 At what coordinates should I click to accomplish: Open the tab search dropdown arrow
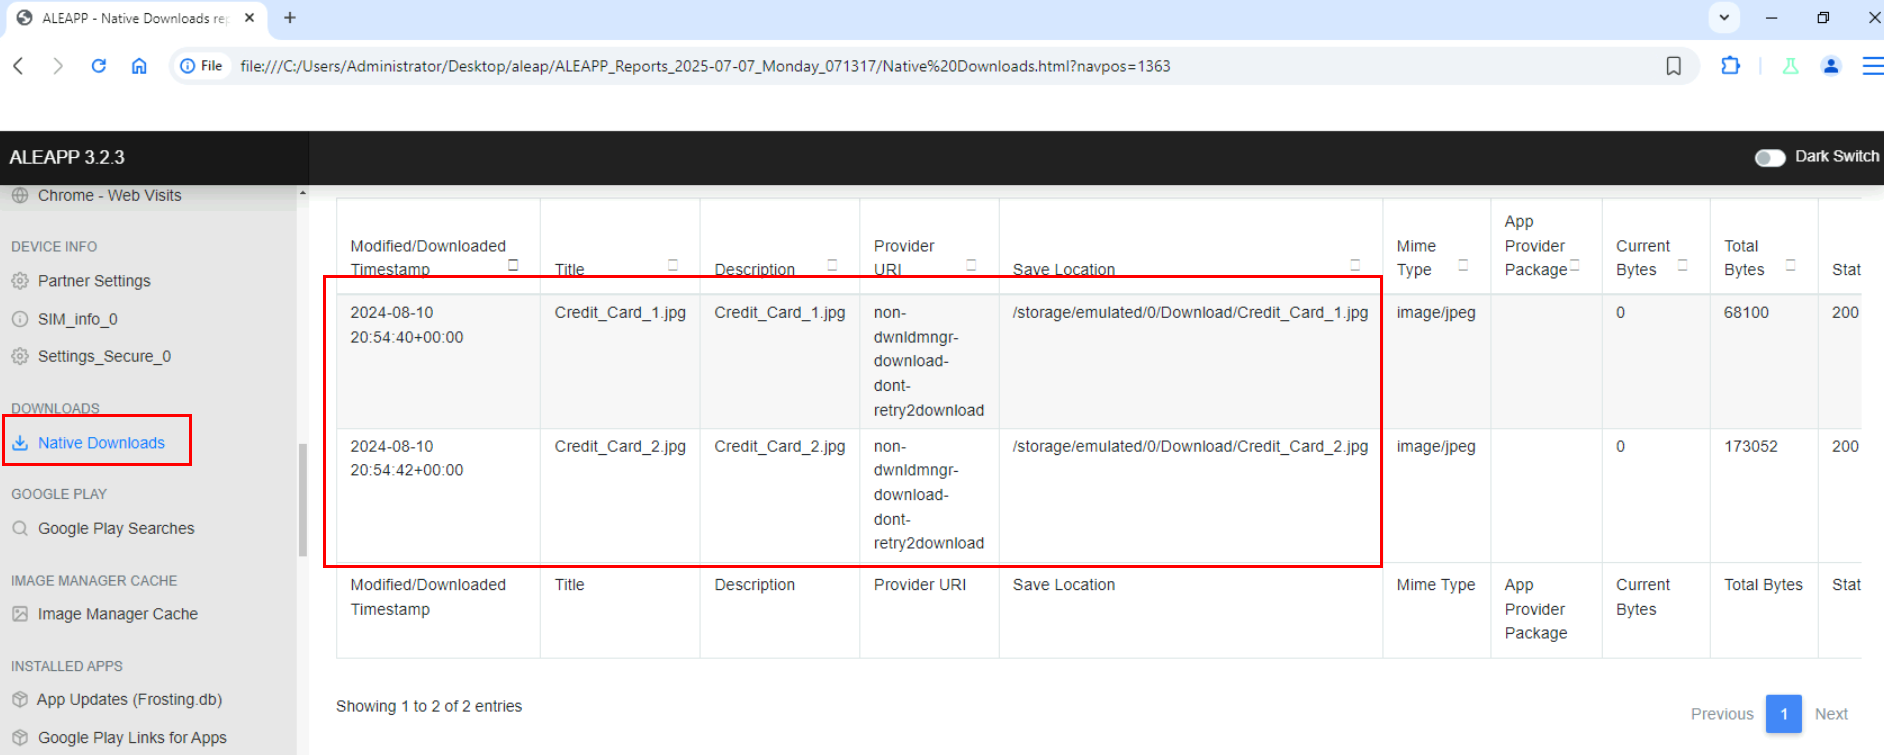1724,18
